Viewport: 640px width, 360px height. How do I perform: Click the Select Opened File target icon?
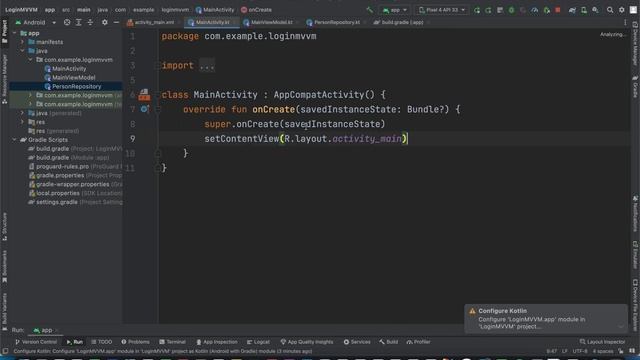[x=67, y=22]
